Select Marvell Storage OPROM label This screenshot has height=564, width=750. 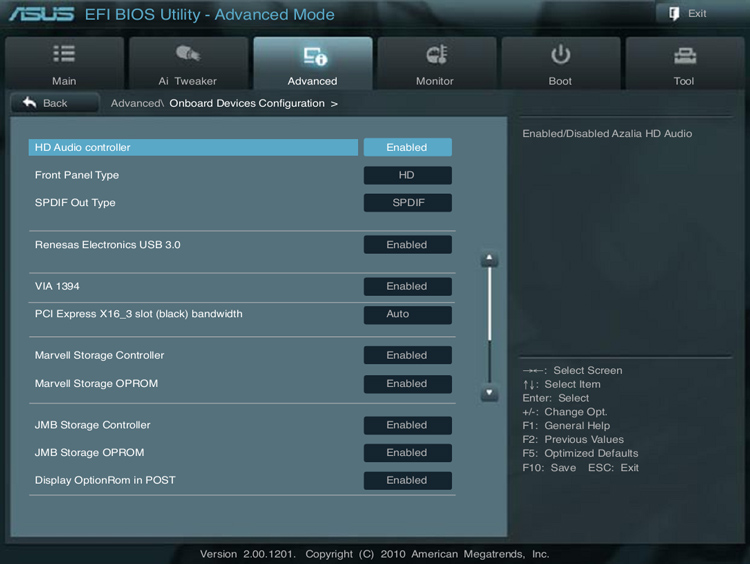[96, 384]
